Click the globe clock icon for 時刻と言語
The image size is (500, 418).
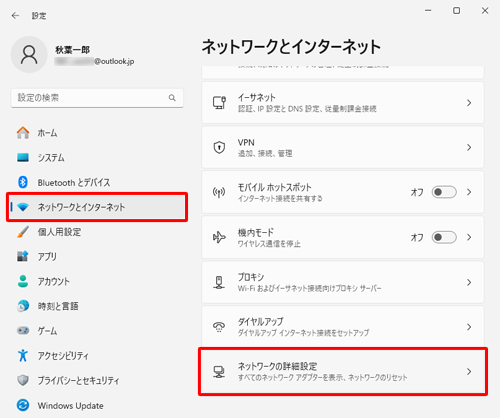click(23, 306)
